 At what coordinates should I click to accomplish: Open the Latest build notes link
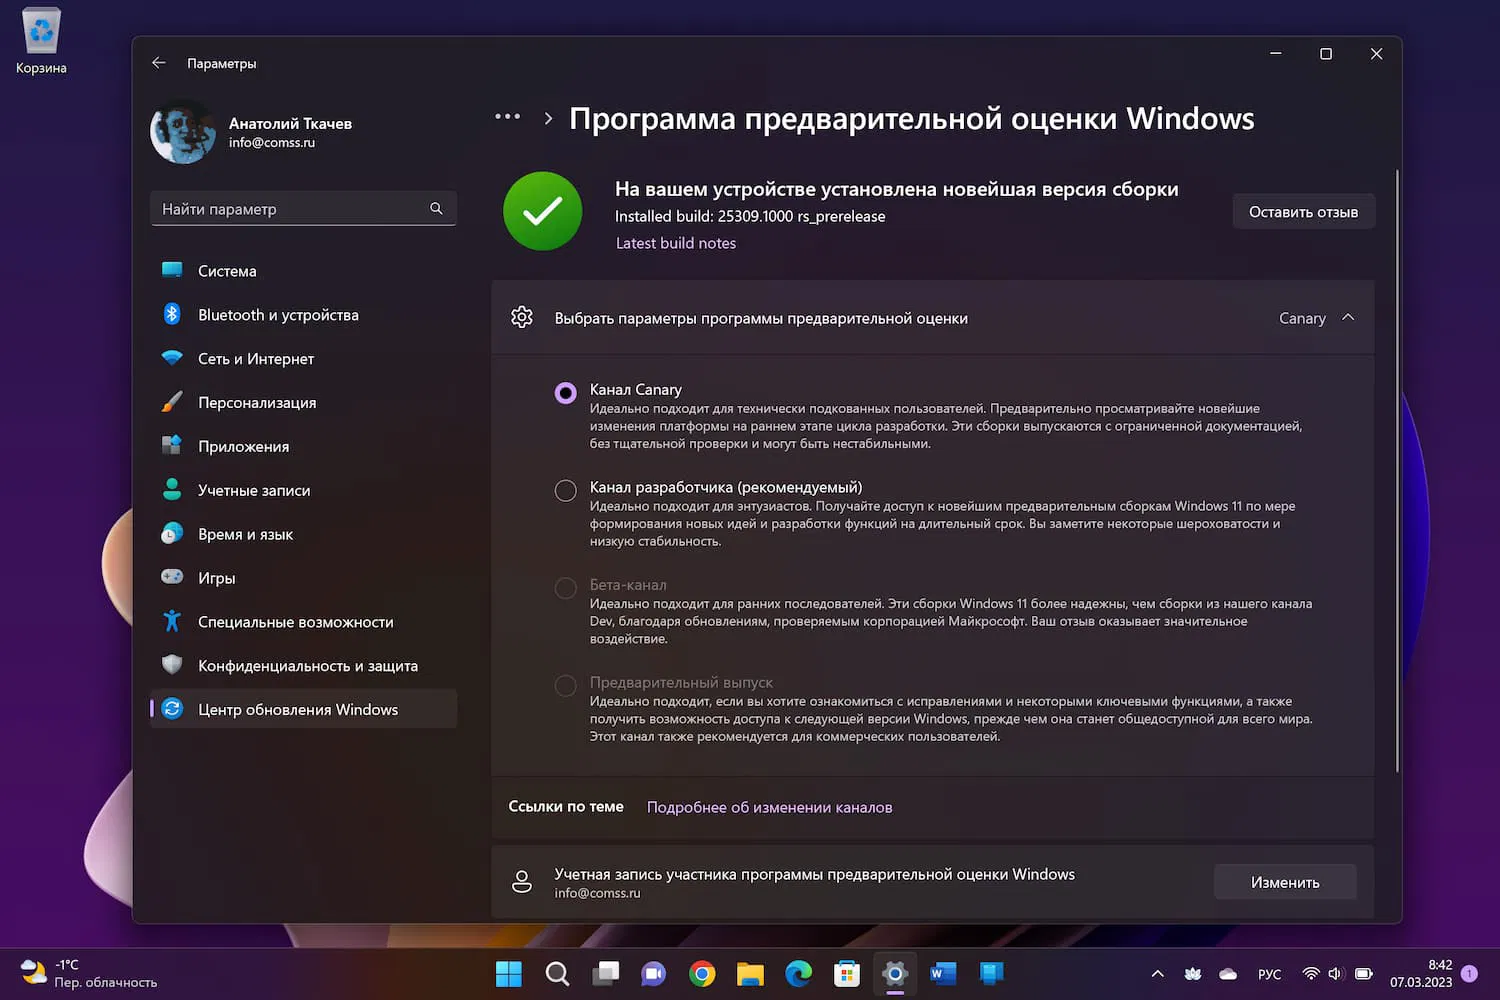pyautogui.click(x=676, y=243)
